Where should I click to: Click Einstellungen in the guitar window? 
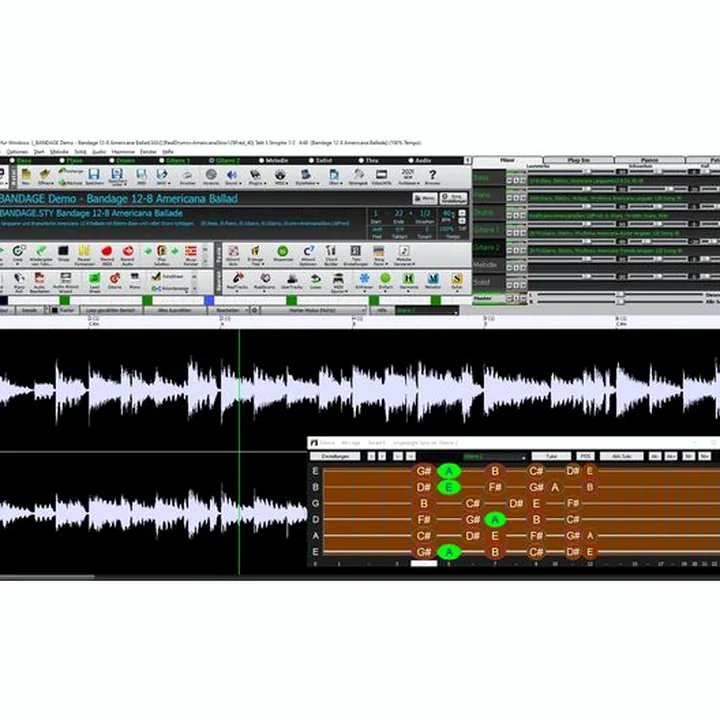coord(336,456)
